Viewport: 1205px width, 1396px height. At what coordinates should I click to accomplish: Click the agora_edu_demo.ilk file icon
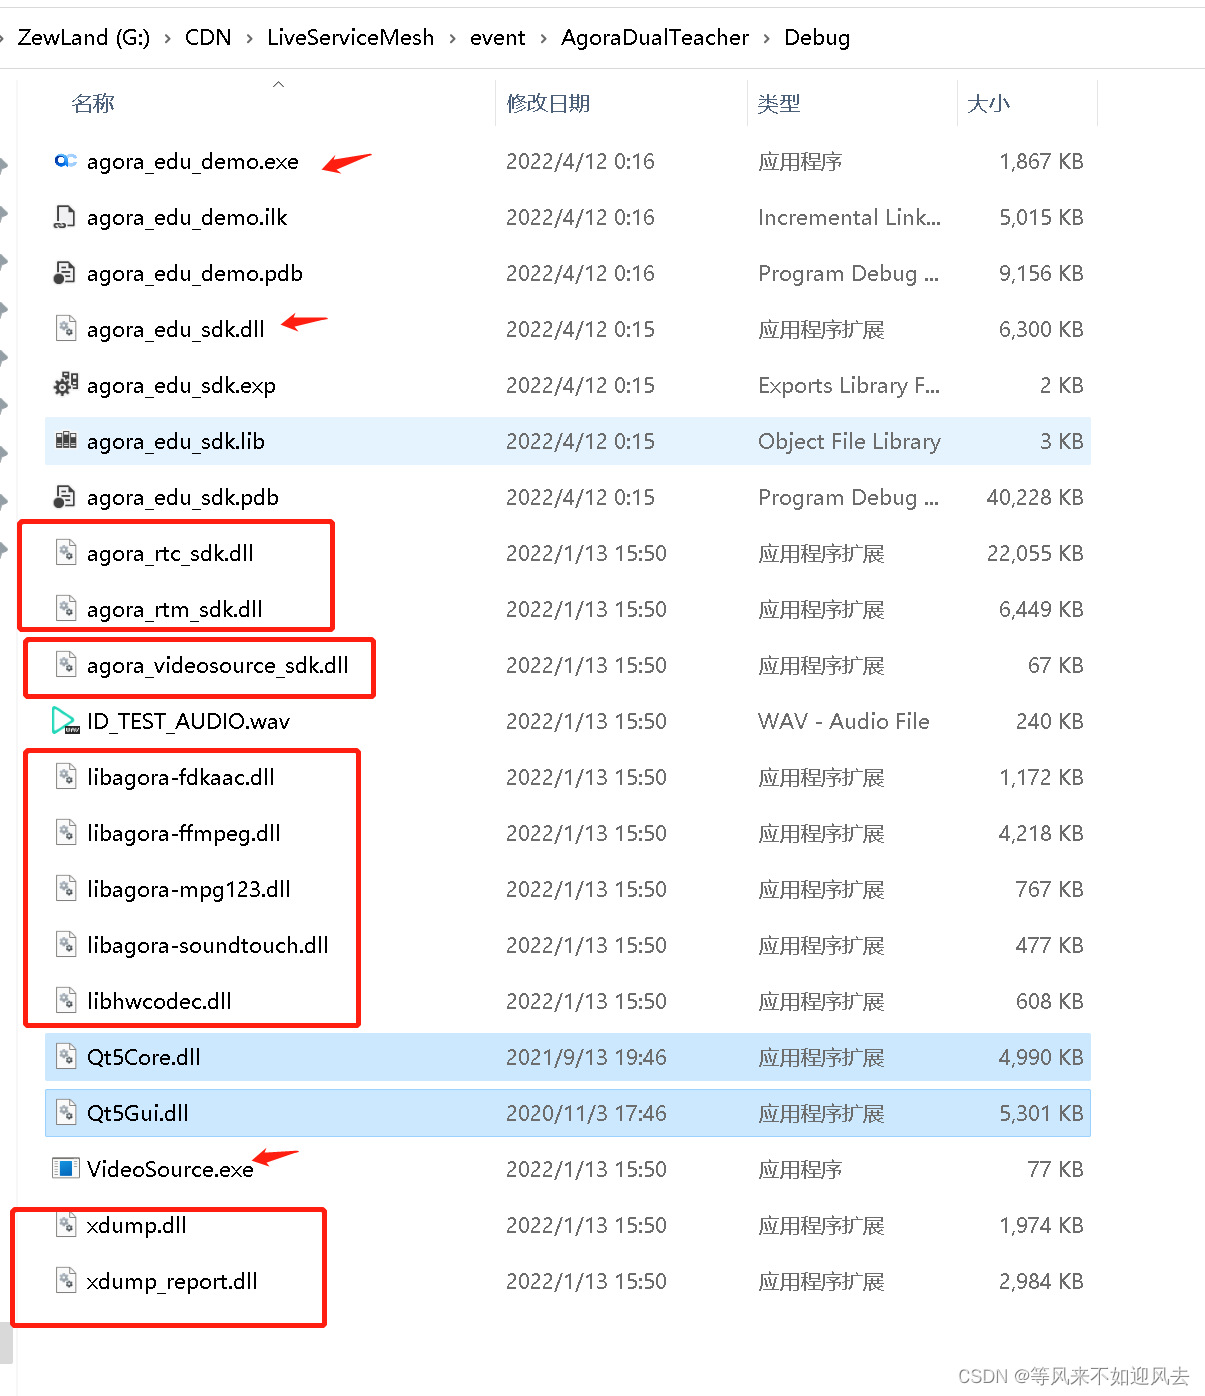tap(65, 217)
